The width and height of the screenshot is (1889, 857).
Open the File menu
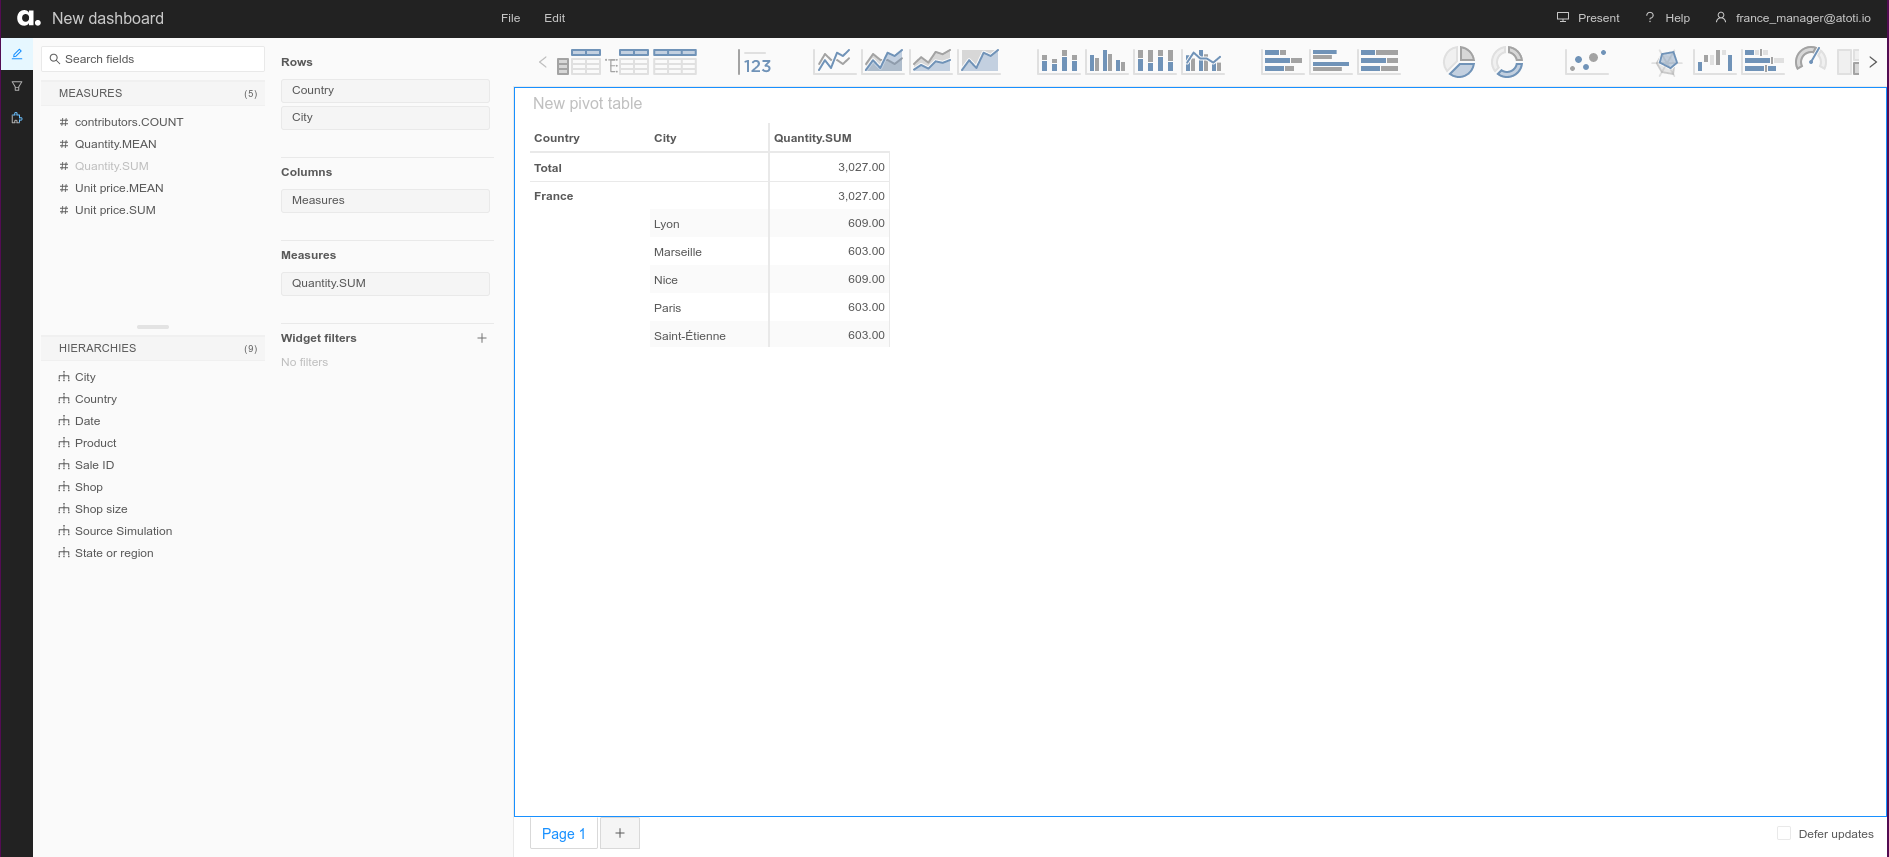510,18
